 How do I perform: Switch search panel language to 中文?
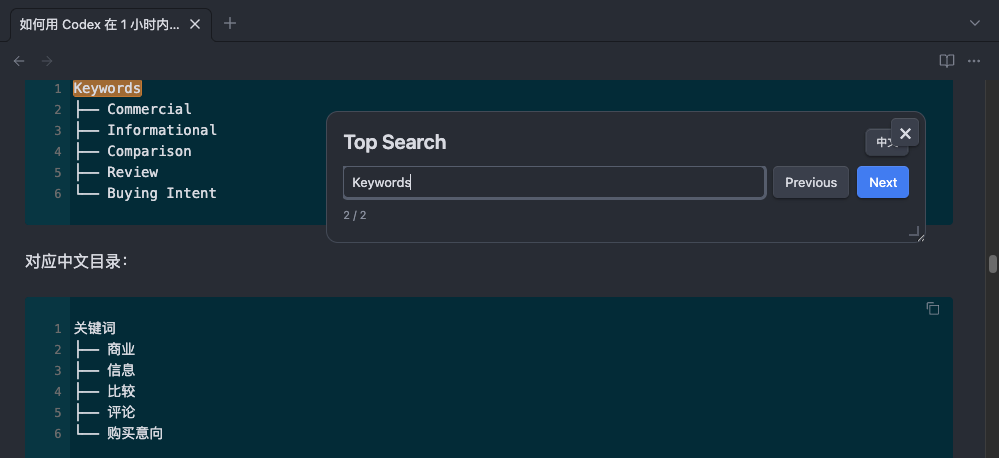click(x=884, y=143)
